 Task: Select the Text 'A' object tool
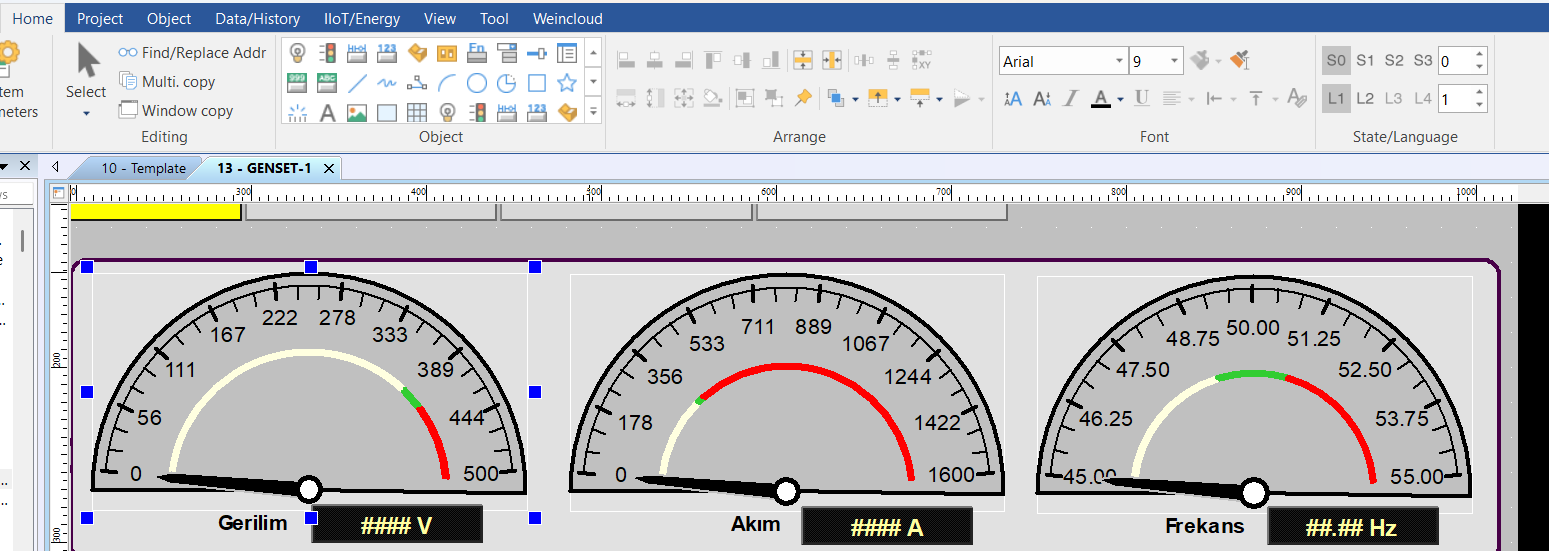[327, 113]
